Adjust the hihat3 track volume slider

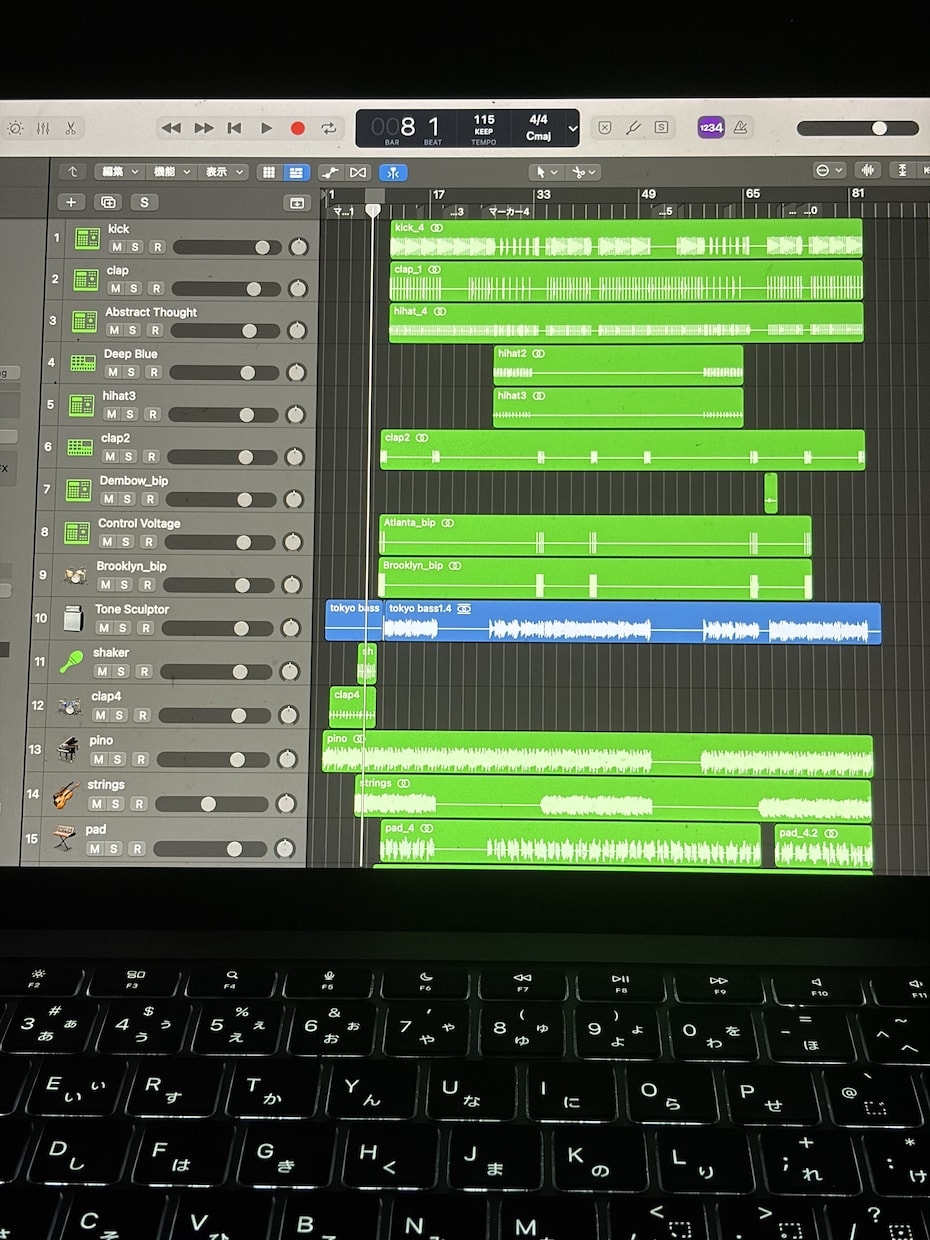click(x=223, y=414)
